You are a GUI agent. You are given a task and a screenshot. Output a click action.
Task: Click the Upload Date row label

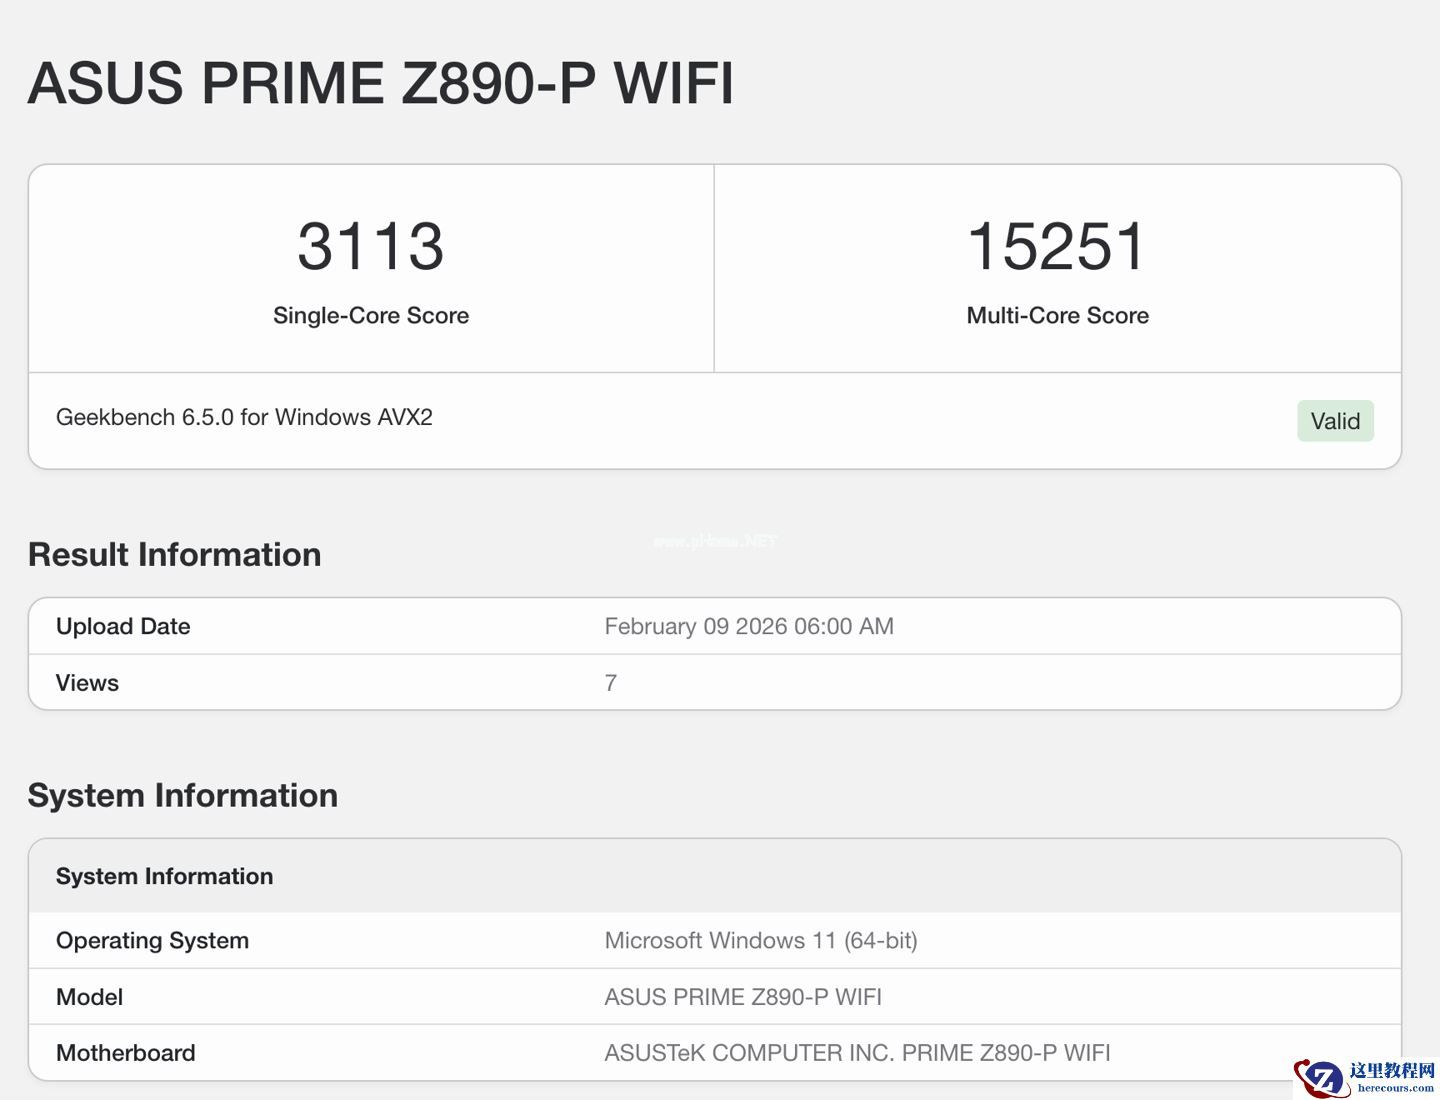(123, 627)
